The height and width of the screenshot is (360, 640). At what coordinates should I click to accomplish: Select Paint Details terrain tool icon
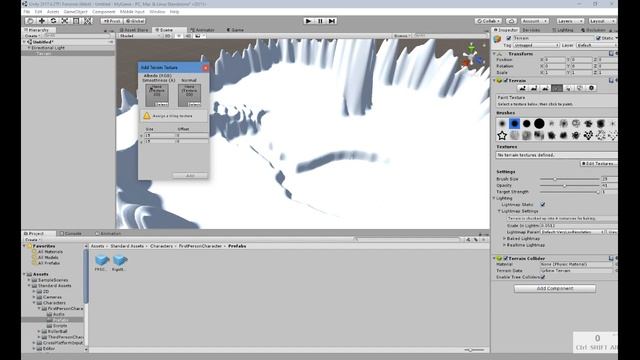point(580,88)
